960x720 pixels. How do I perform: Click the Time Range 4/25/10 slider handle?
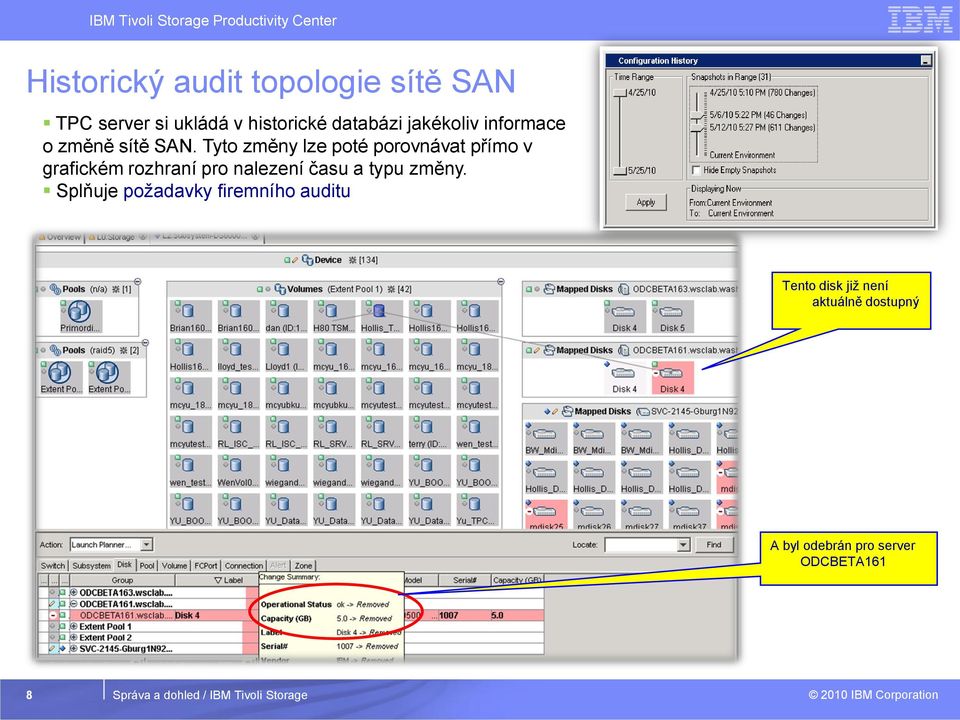(x=620, y=93)
